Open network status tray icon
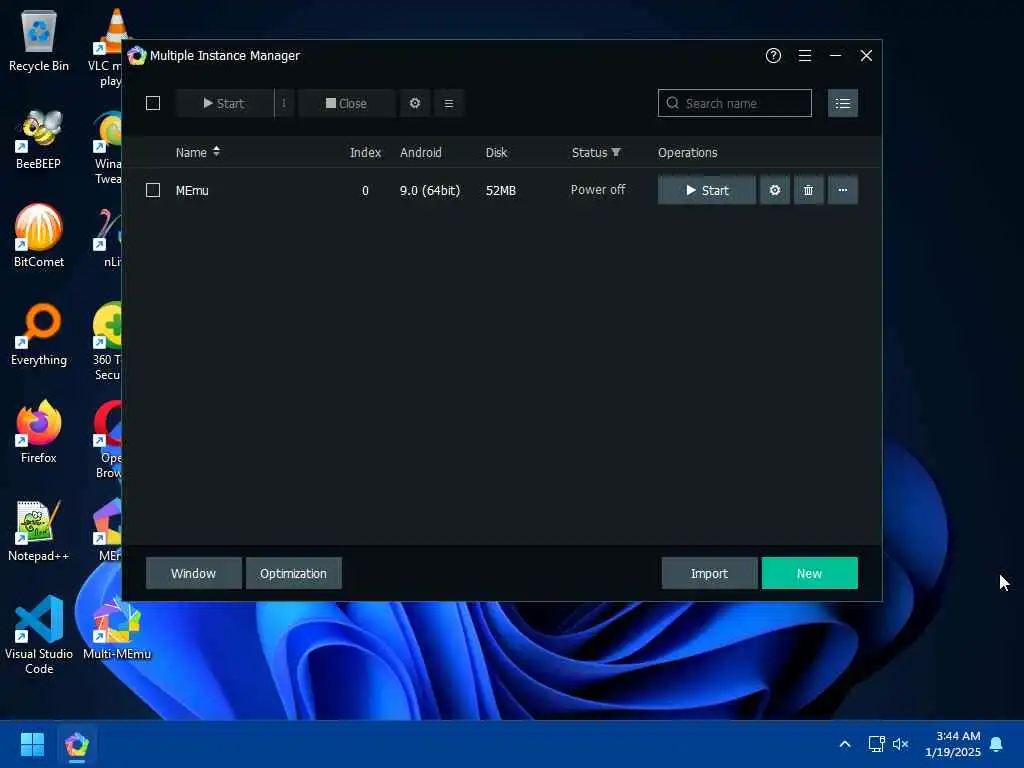 (876, 744)
